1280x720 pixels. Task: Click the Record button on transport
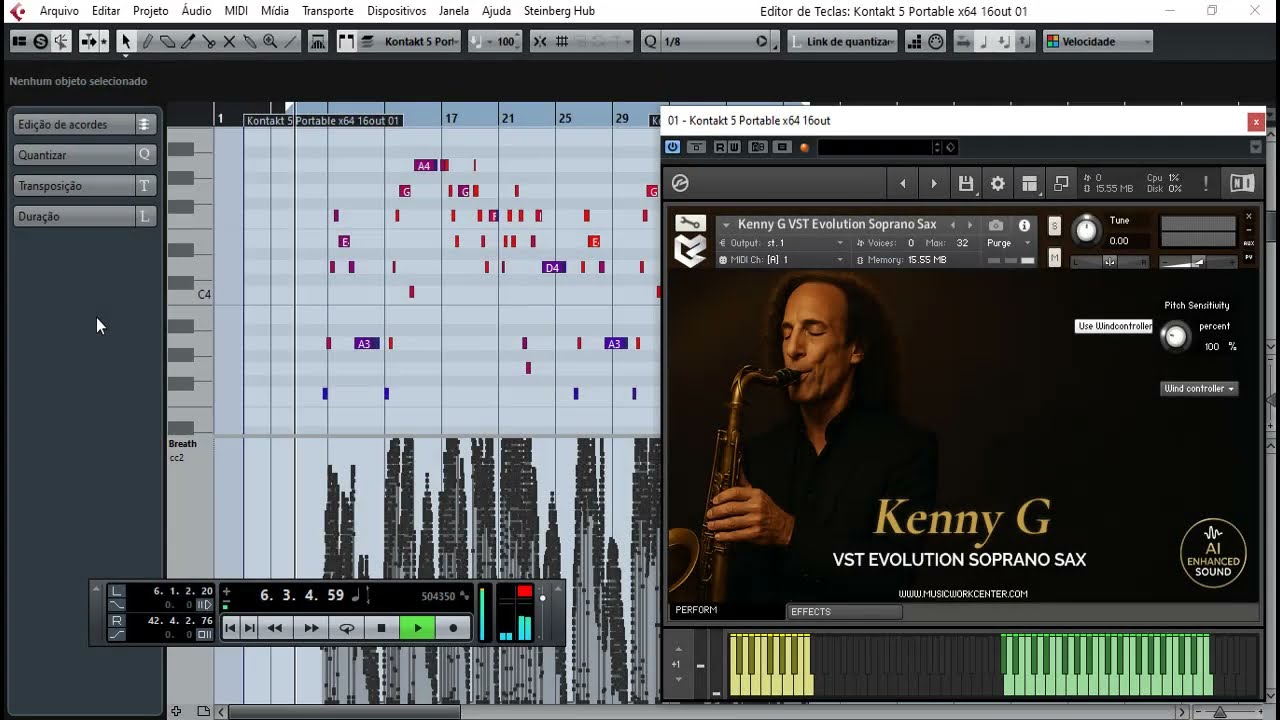(453, 628)
